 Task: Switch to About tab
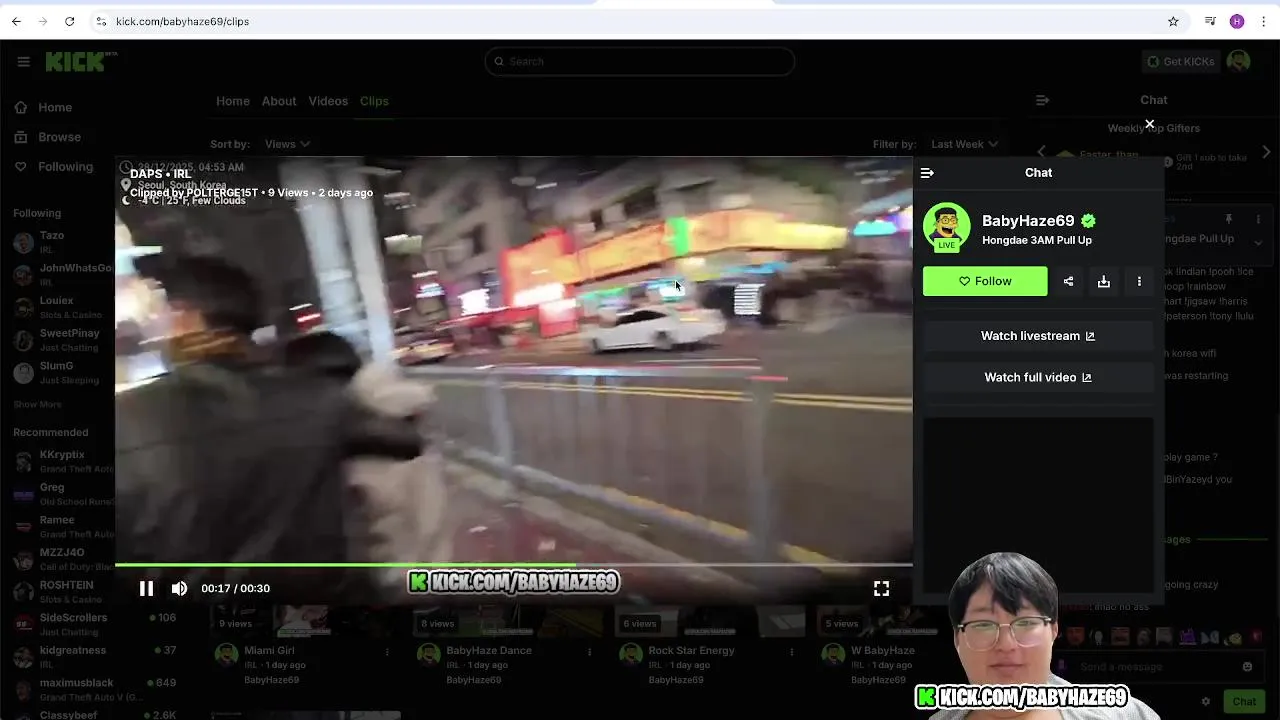pos(279,101)
